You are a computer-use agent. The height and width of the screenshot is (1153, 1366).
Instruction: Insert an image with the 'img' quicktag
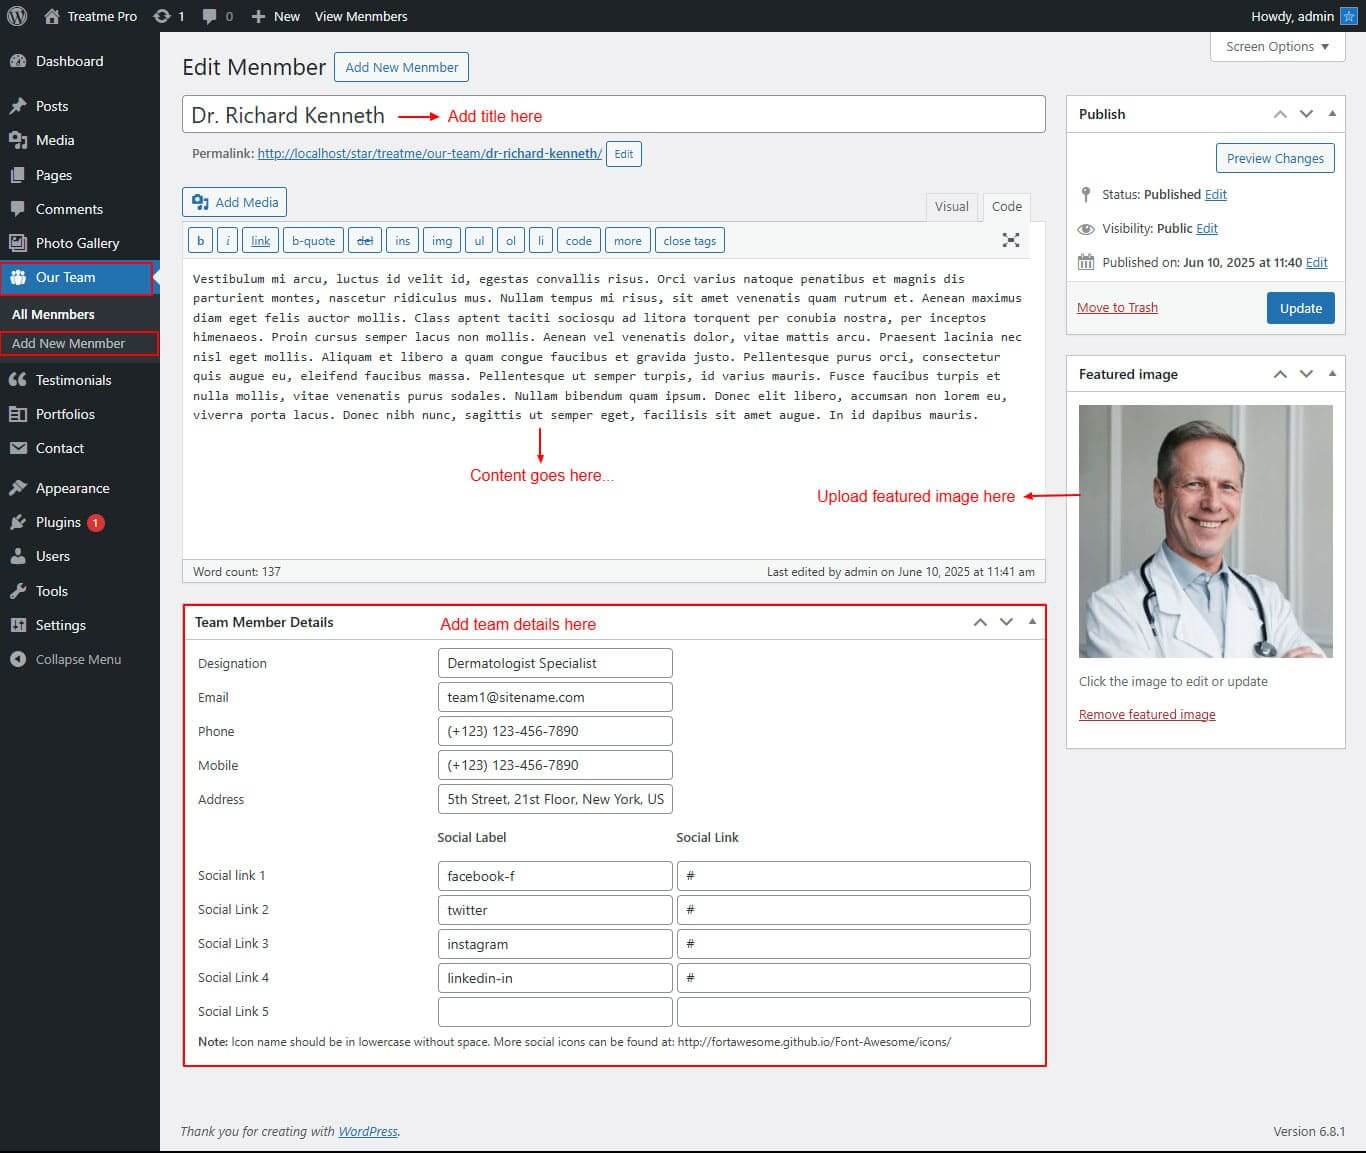pos(442,241)
